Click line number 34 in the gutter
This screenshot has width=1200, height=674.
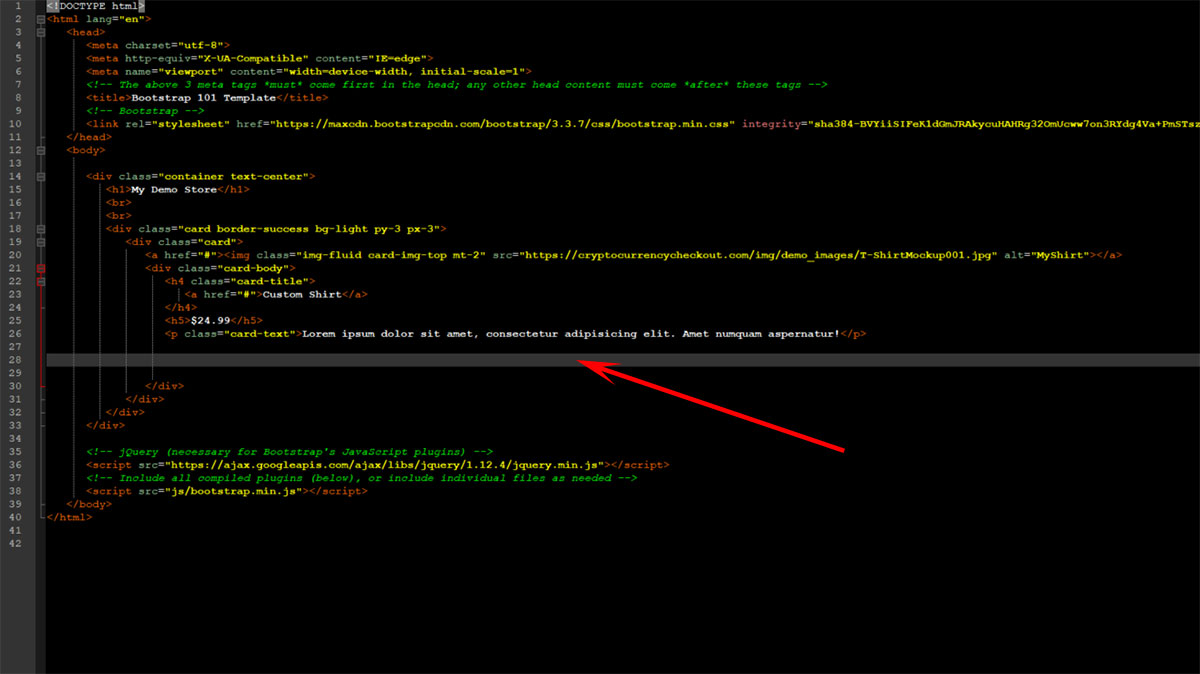click(15, 438)
